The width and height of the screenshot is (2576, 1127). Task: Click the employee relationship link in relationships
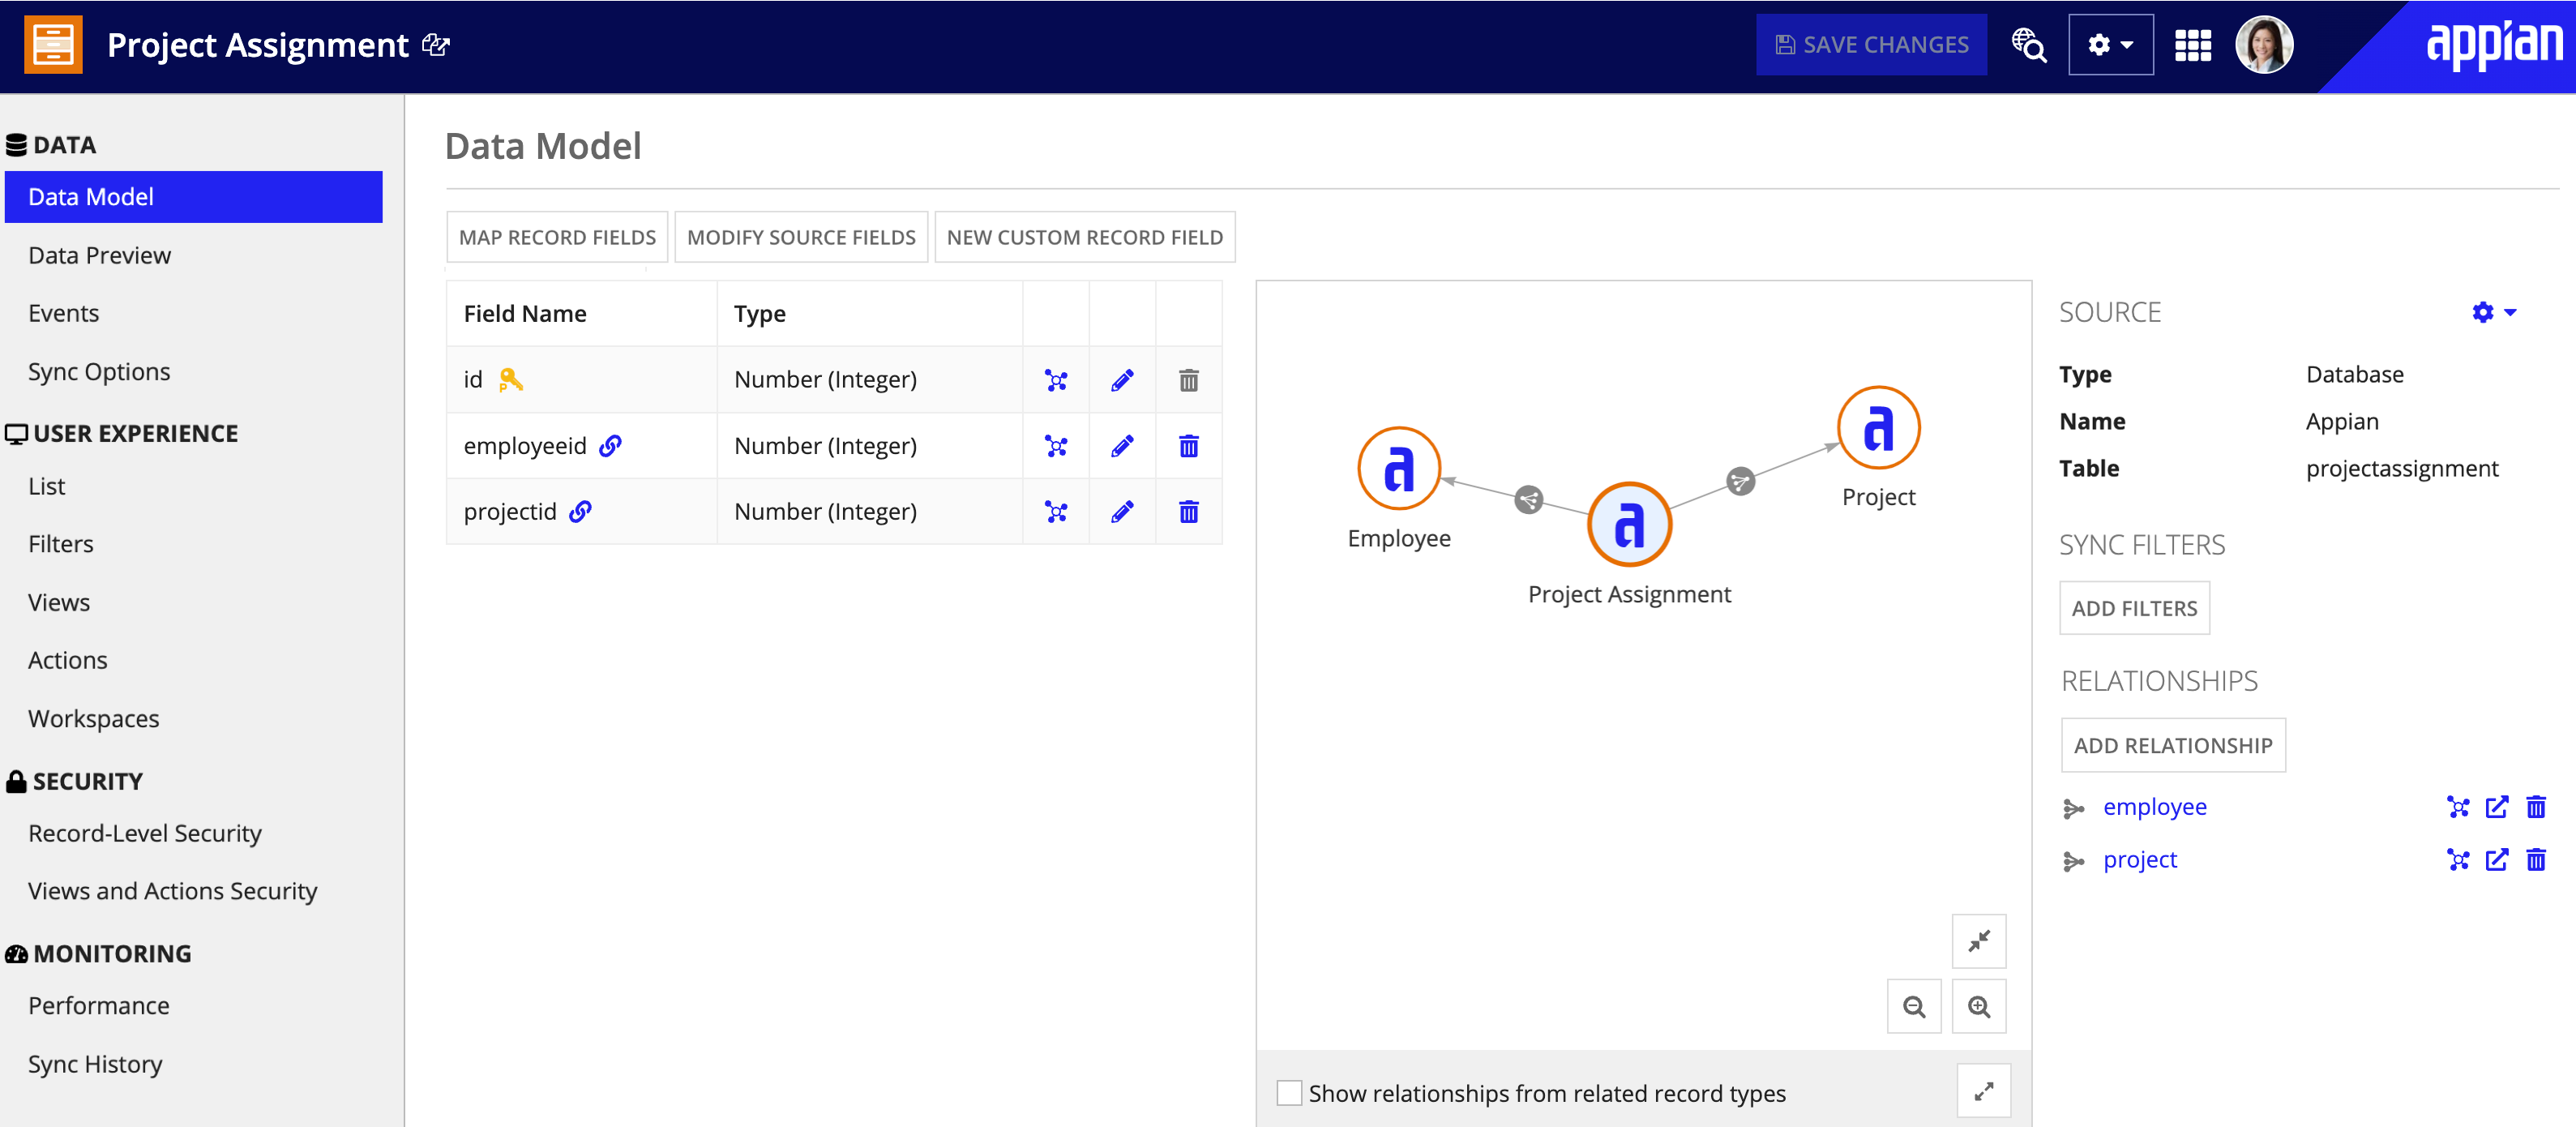(2155, 805)
